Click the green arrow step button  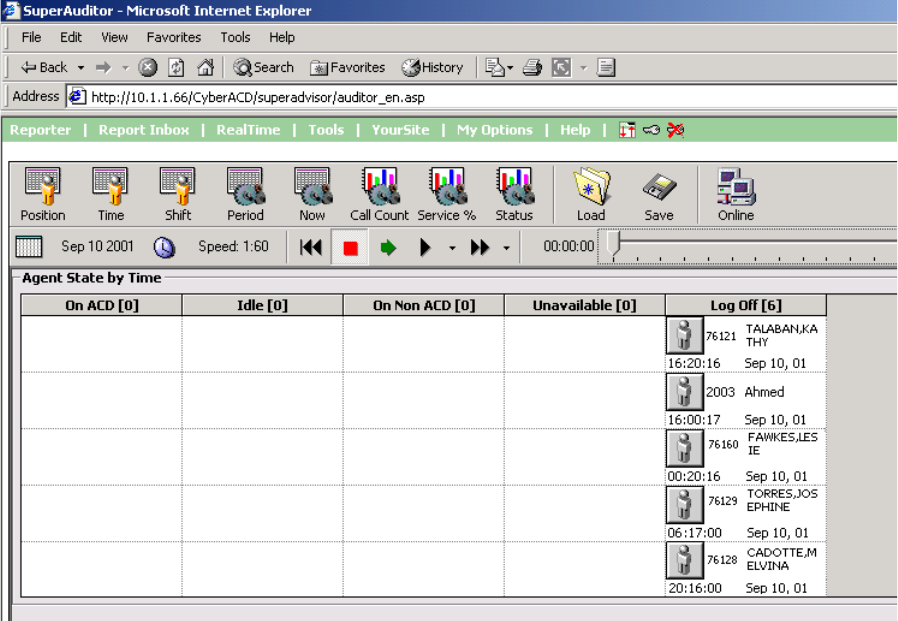click(x=388, y=247)
